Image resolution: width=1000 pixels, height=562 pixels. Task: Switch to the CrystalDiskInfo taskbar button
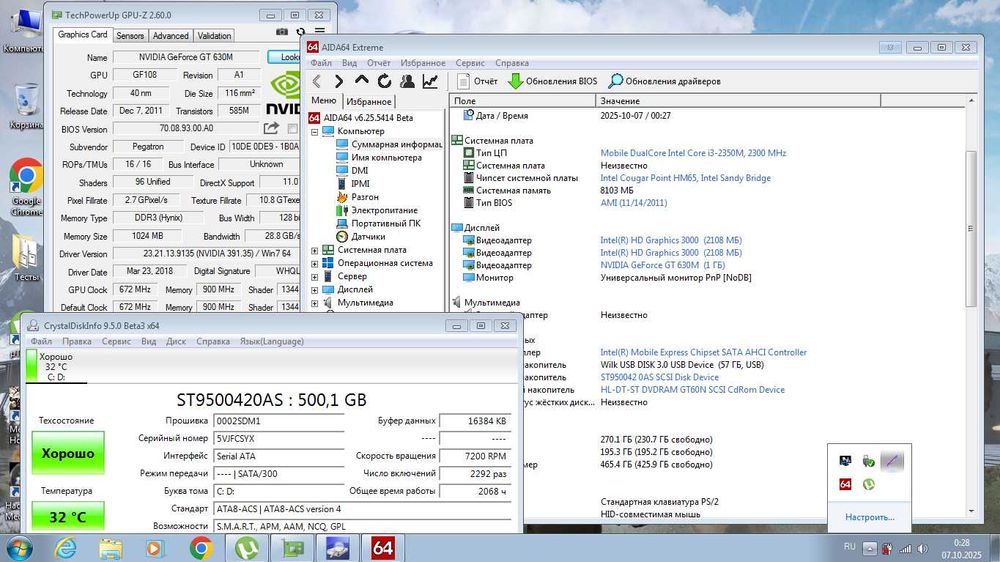[x=337, y=548]
